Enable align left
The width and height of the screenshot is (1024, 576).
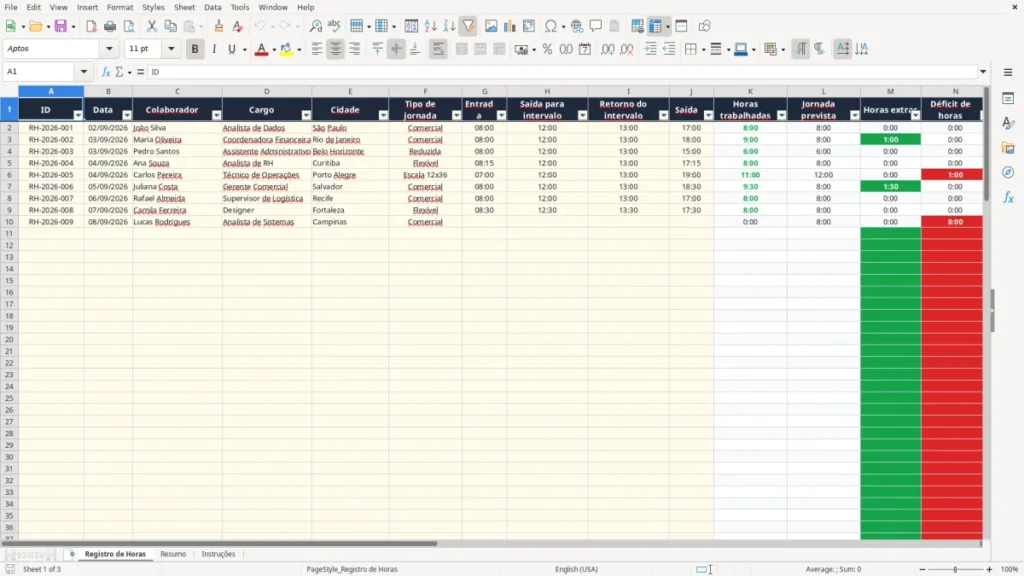point(317,49)
